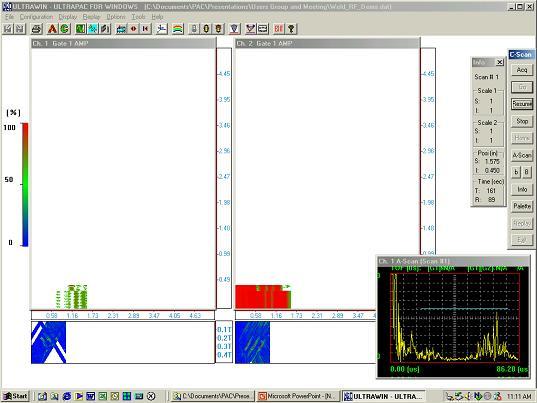The width and height of the screenshot is (537, 403).
Task: Click the blue B-scan strip below Ch. 2
Action: (252, 342)
